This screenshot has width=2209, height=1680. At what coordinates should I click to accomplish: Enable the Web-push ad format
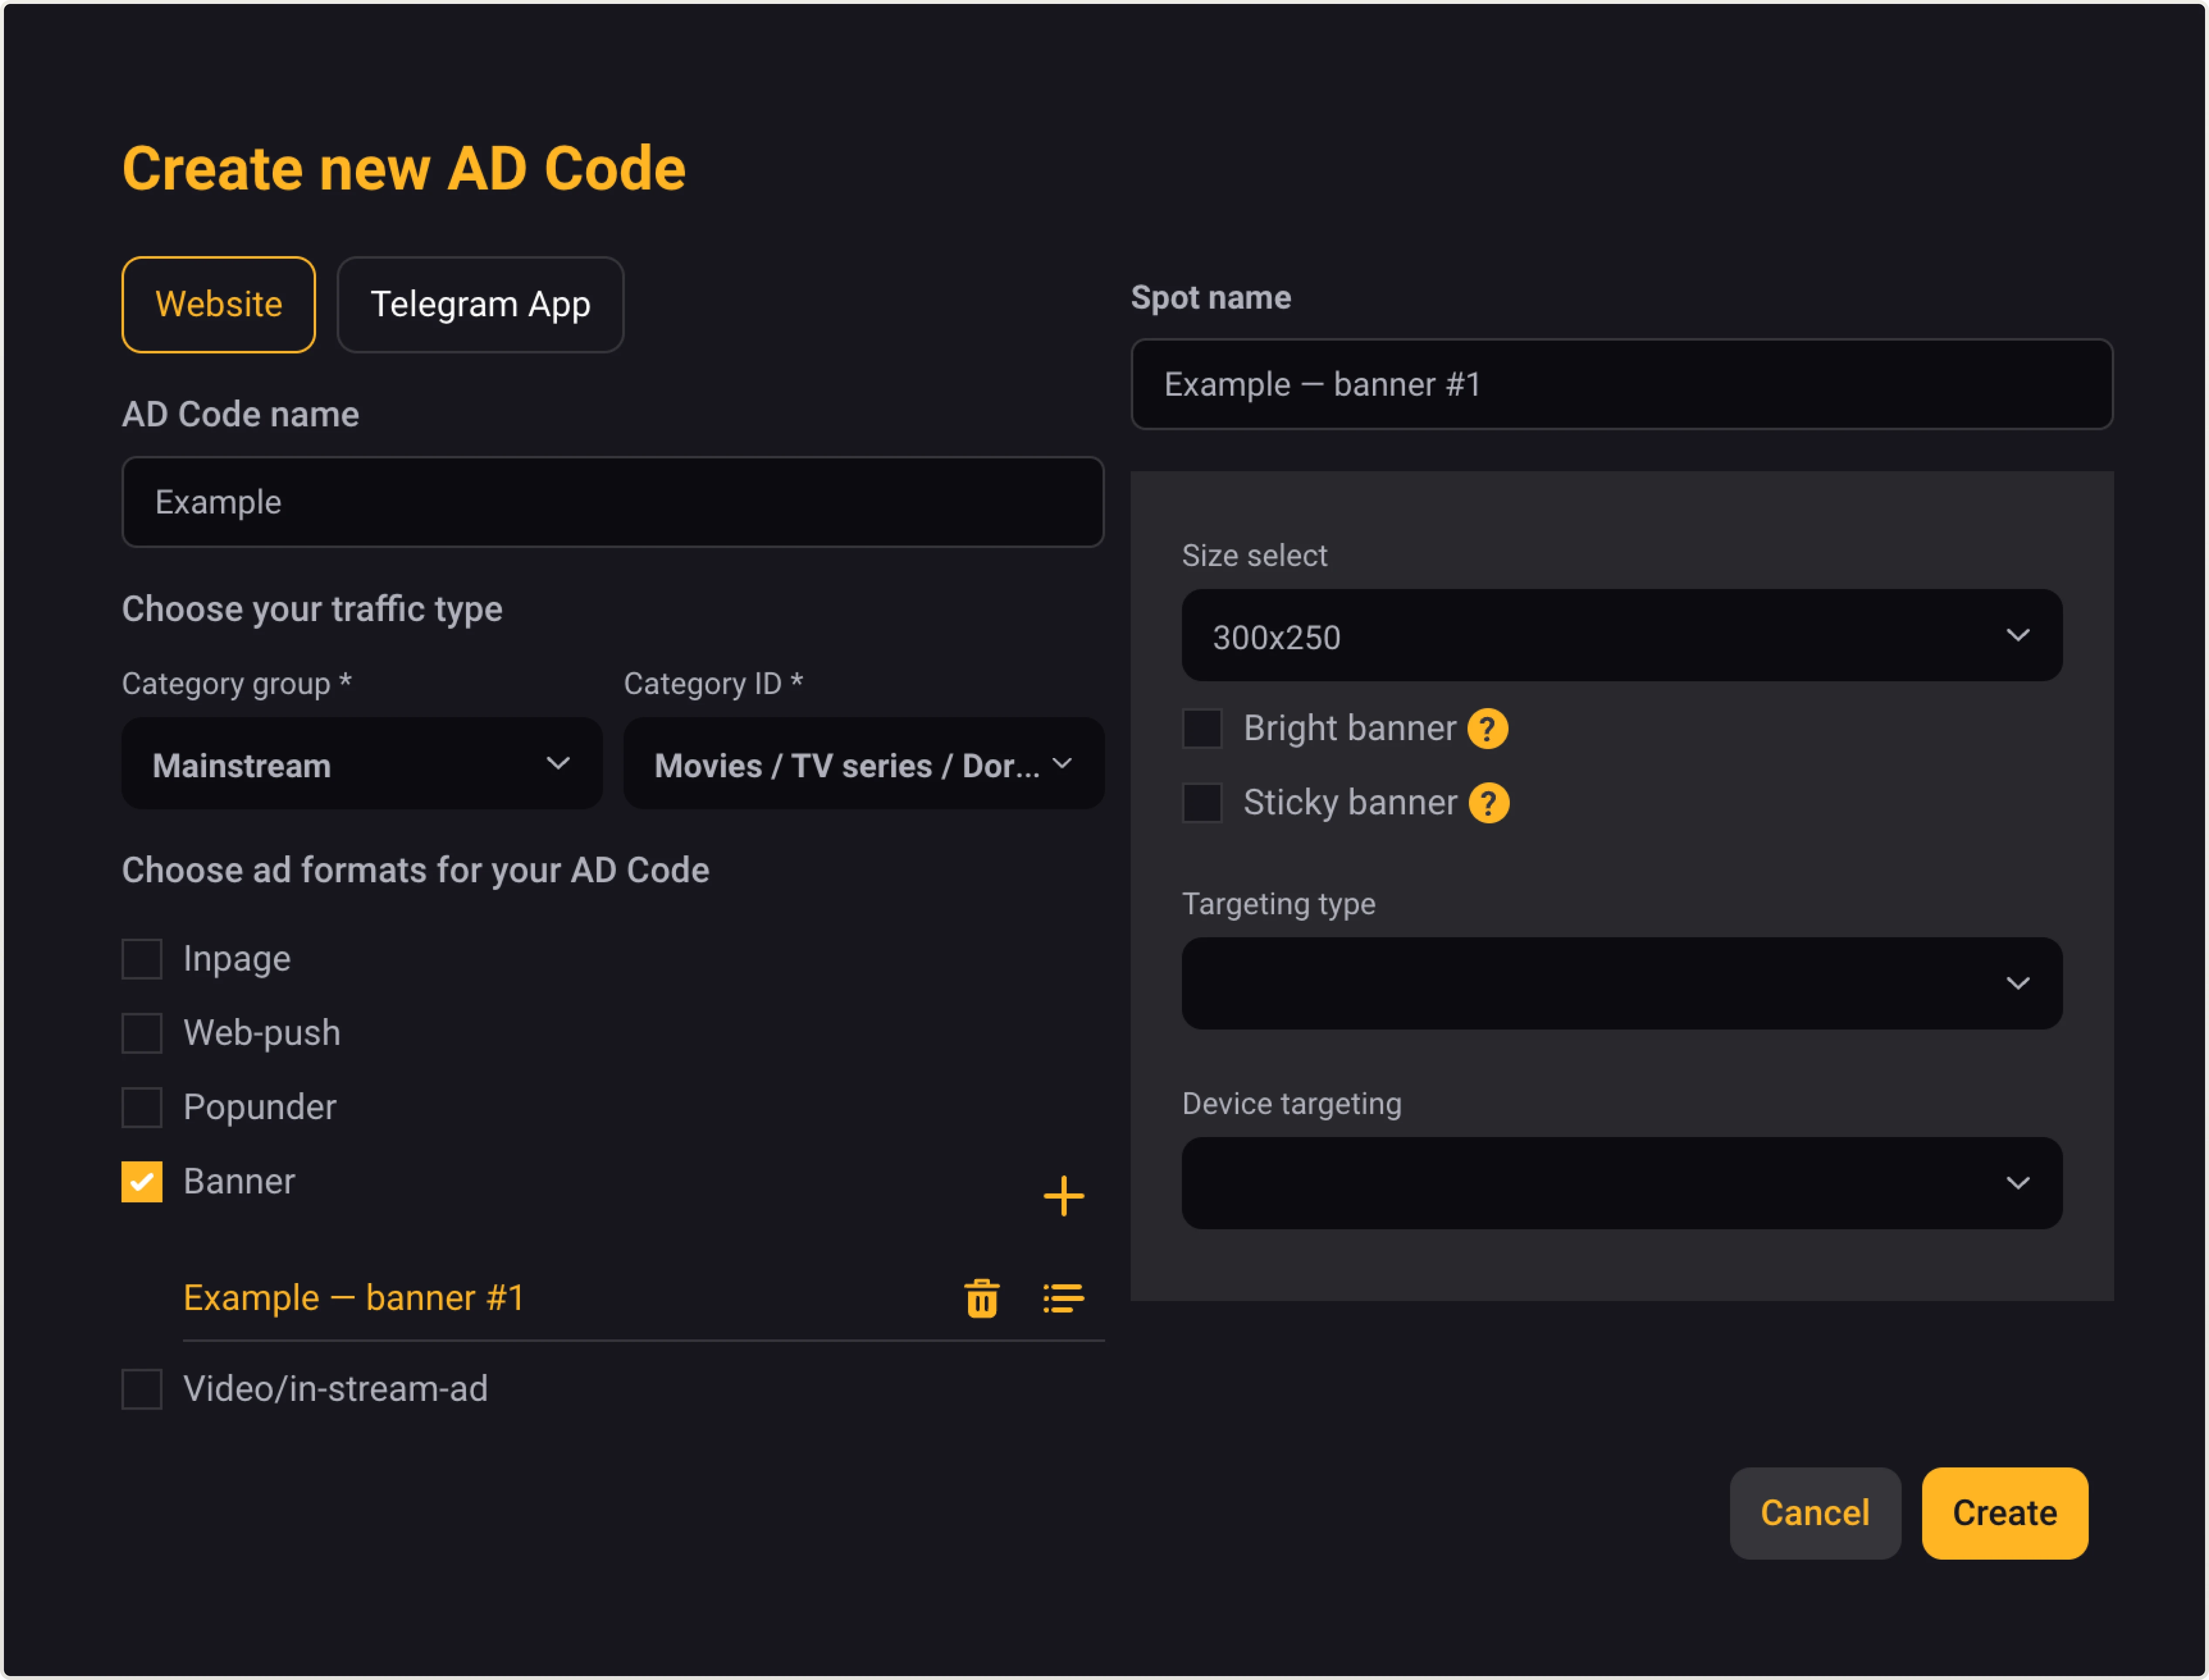(142, 1032)
